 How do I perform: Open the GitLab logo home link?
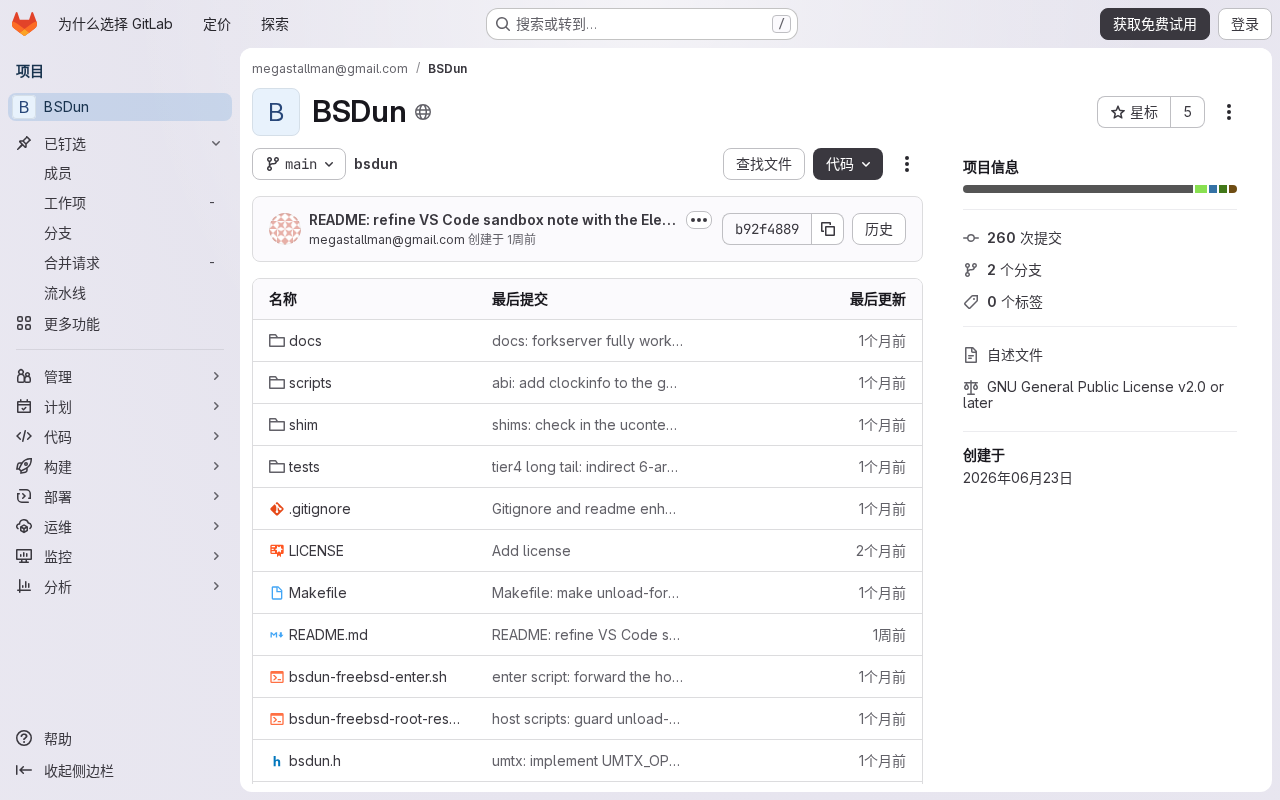point(24,24)
